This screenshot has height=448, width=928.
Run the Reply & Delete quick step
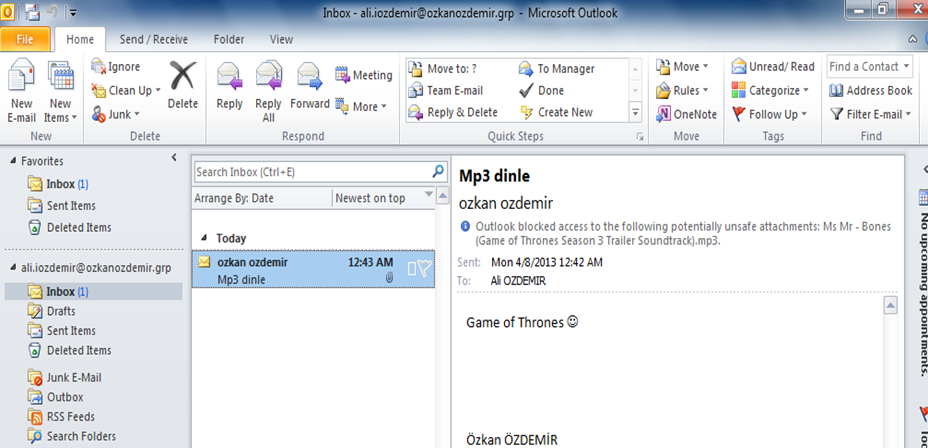click(x=454, y=112)
